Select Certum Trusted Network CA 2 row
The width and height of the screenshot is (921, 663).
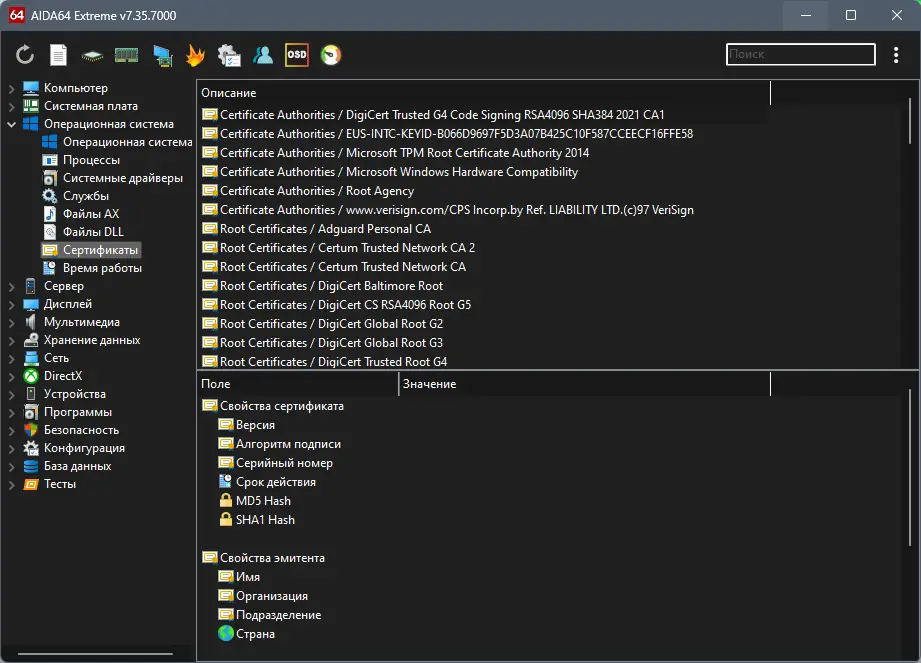pos(338,248)
